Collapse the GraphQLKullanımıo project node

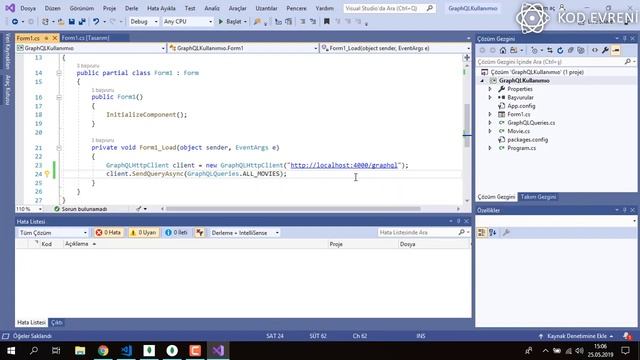482,81
